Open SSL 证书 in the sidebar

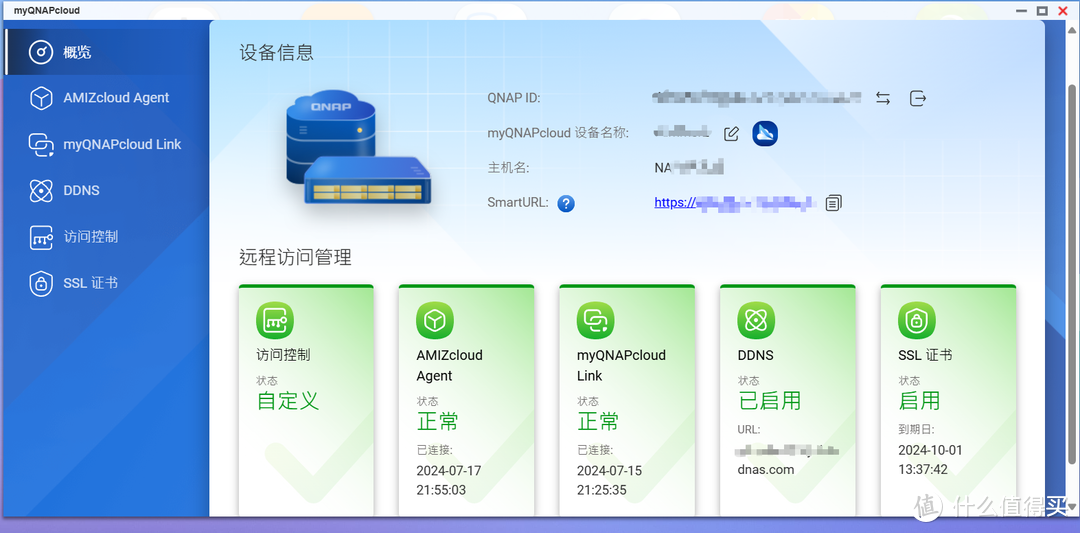107,282
